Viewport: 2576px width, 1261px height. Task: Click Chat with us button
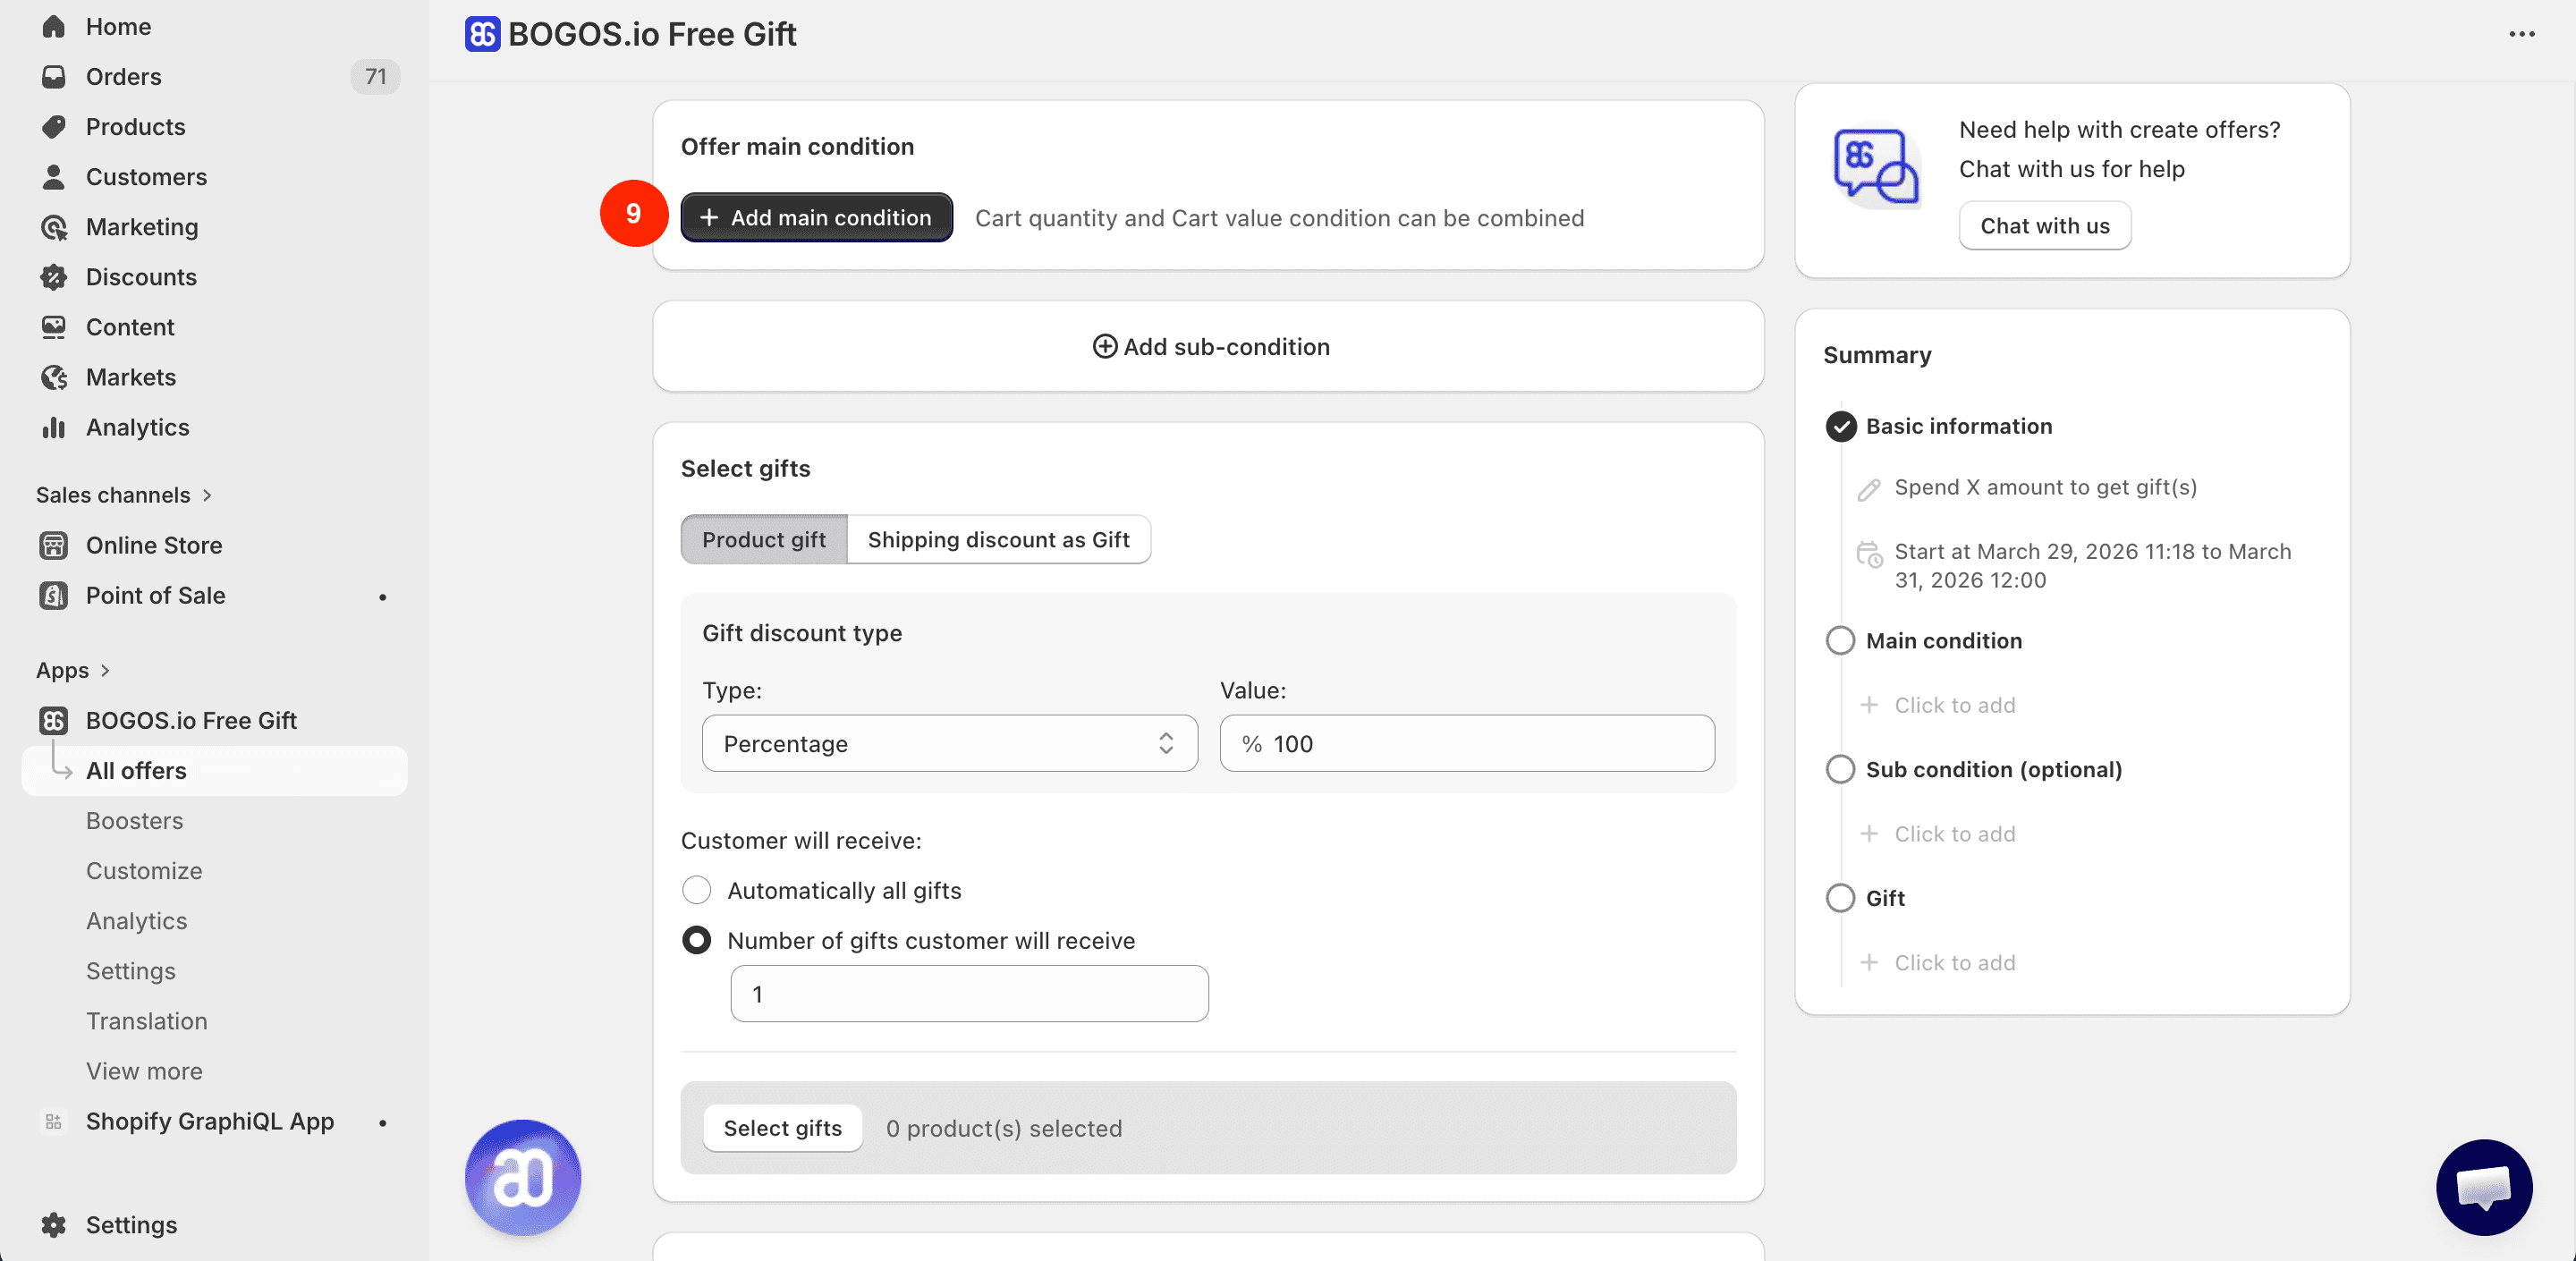click(2044, 226)
